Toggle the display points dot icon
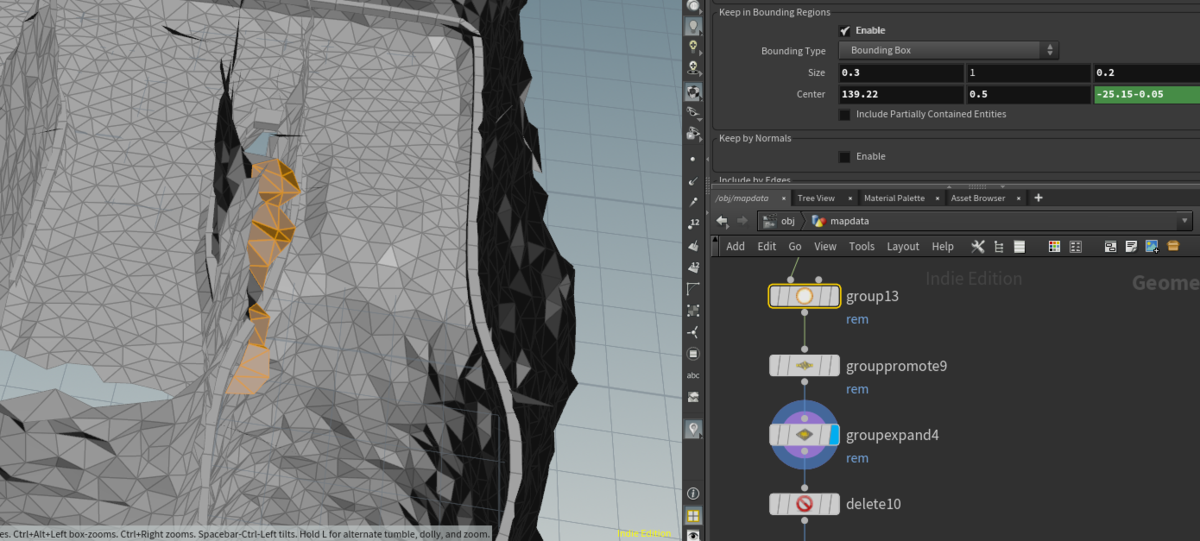 (x=693, y=159)
